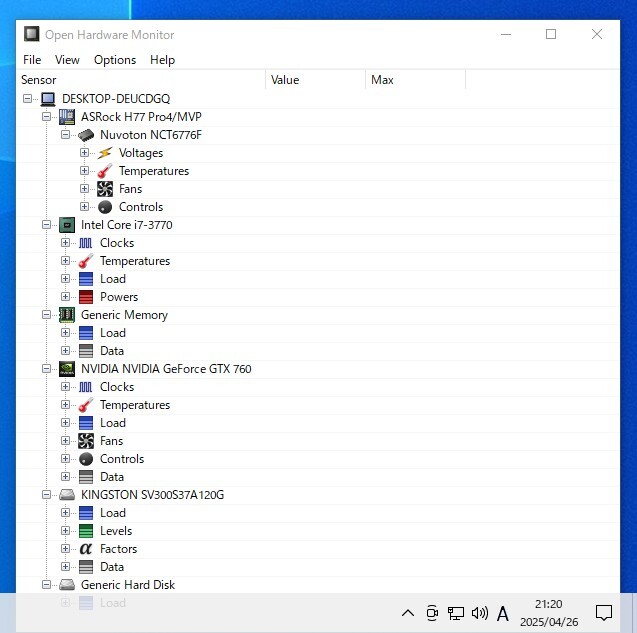The image size is (637, 633).
Task: Click the gray Data icon under Generic Memory
Action: pos(86,351)
